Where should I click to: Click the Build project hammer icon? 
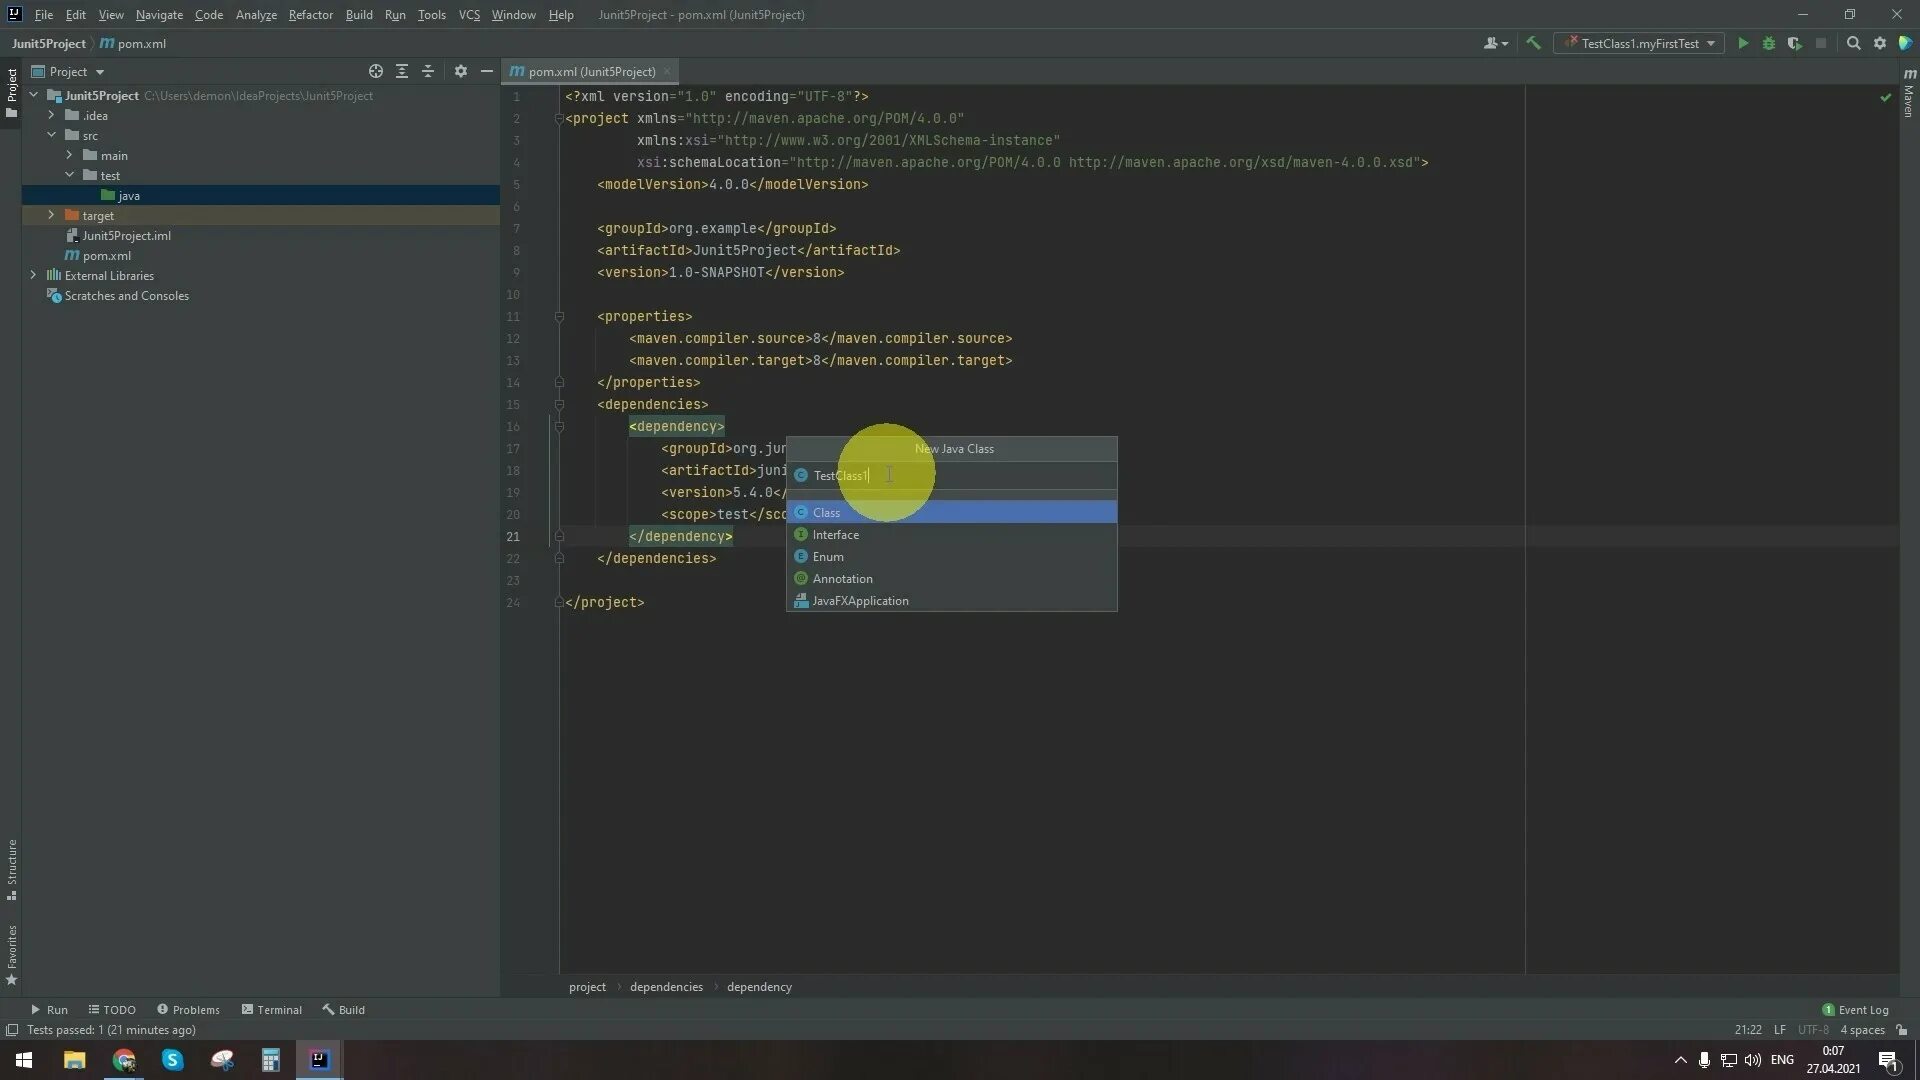(x=1533, y=43)
